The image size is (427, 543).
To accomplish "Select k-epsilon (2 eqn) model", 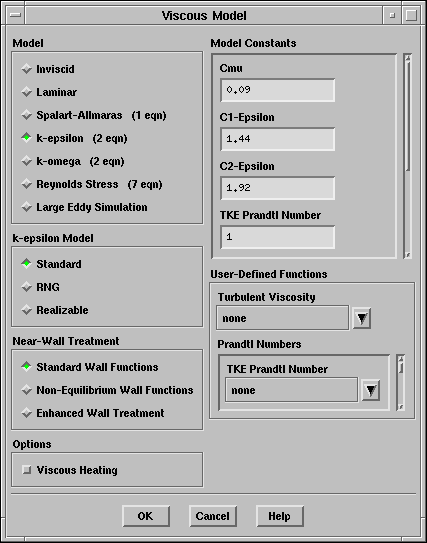I will 74,138.
